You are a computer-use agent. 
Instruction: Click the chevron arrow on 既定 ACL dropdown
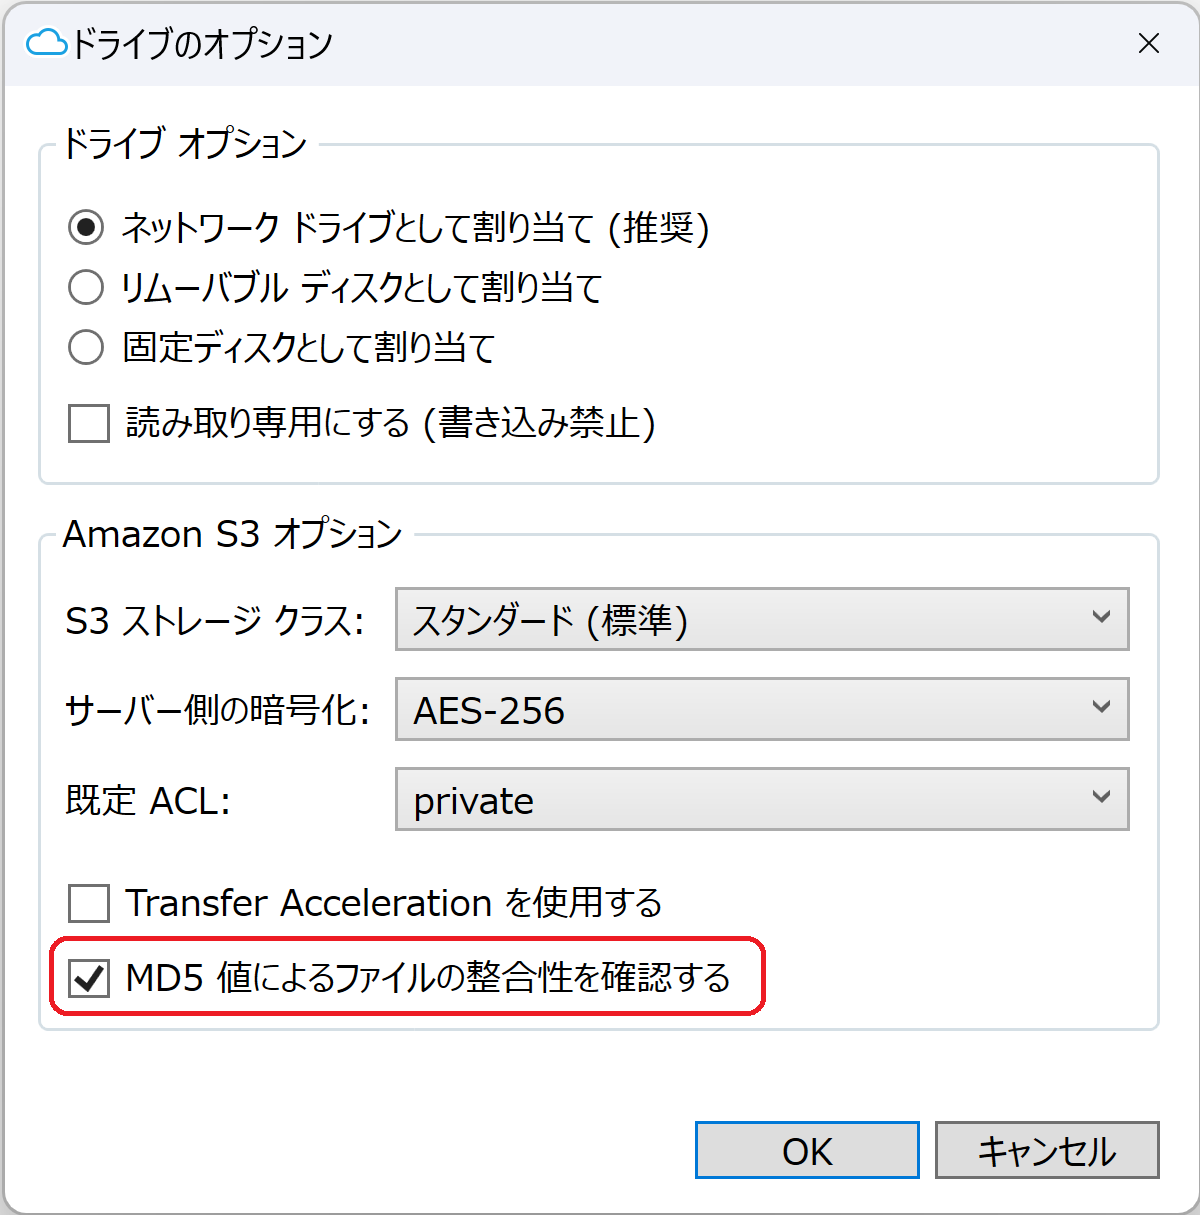click(x=1101, y=797)
